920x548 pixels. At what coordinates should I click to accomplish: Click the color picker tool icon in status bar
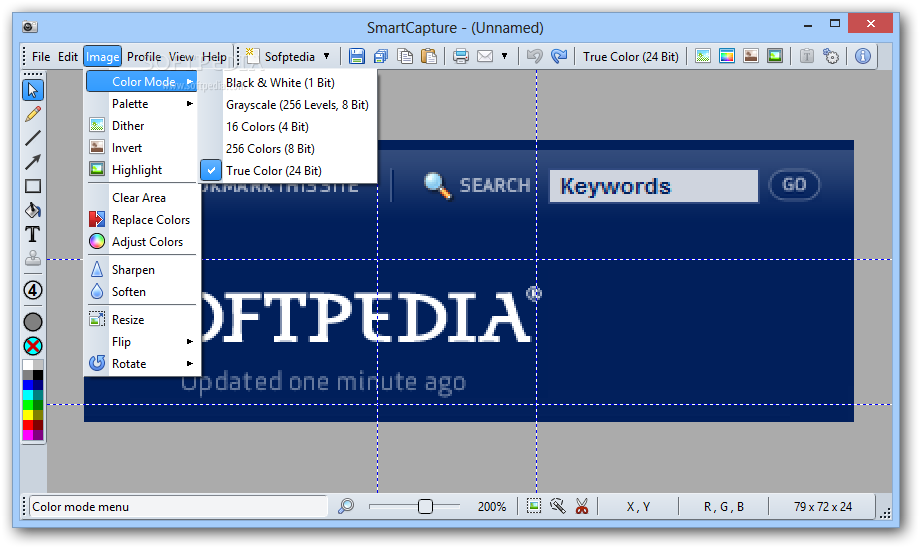click(x=557, y=506)
